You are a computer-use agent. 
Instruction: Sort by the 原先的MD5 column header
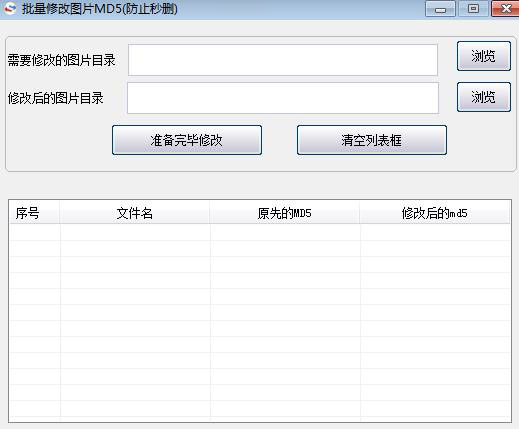tap(285, 213)
